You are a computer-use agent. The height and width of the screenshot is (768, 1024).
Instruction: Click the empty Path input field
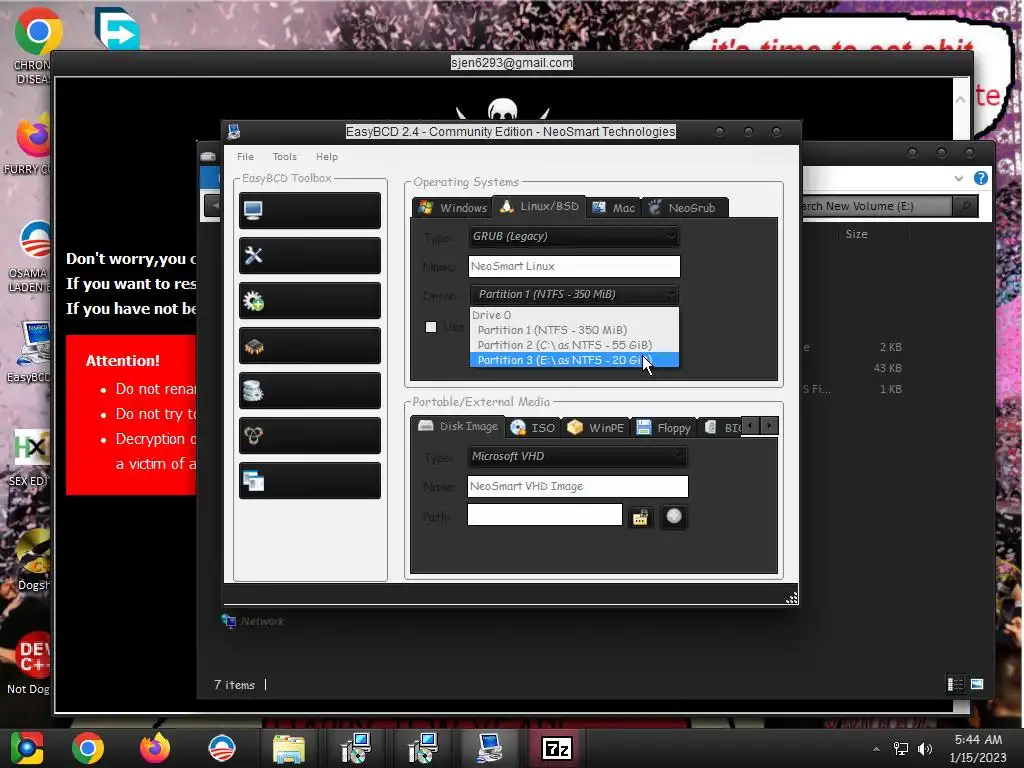point(545,515)
